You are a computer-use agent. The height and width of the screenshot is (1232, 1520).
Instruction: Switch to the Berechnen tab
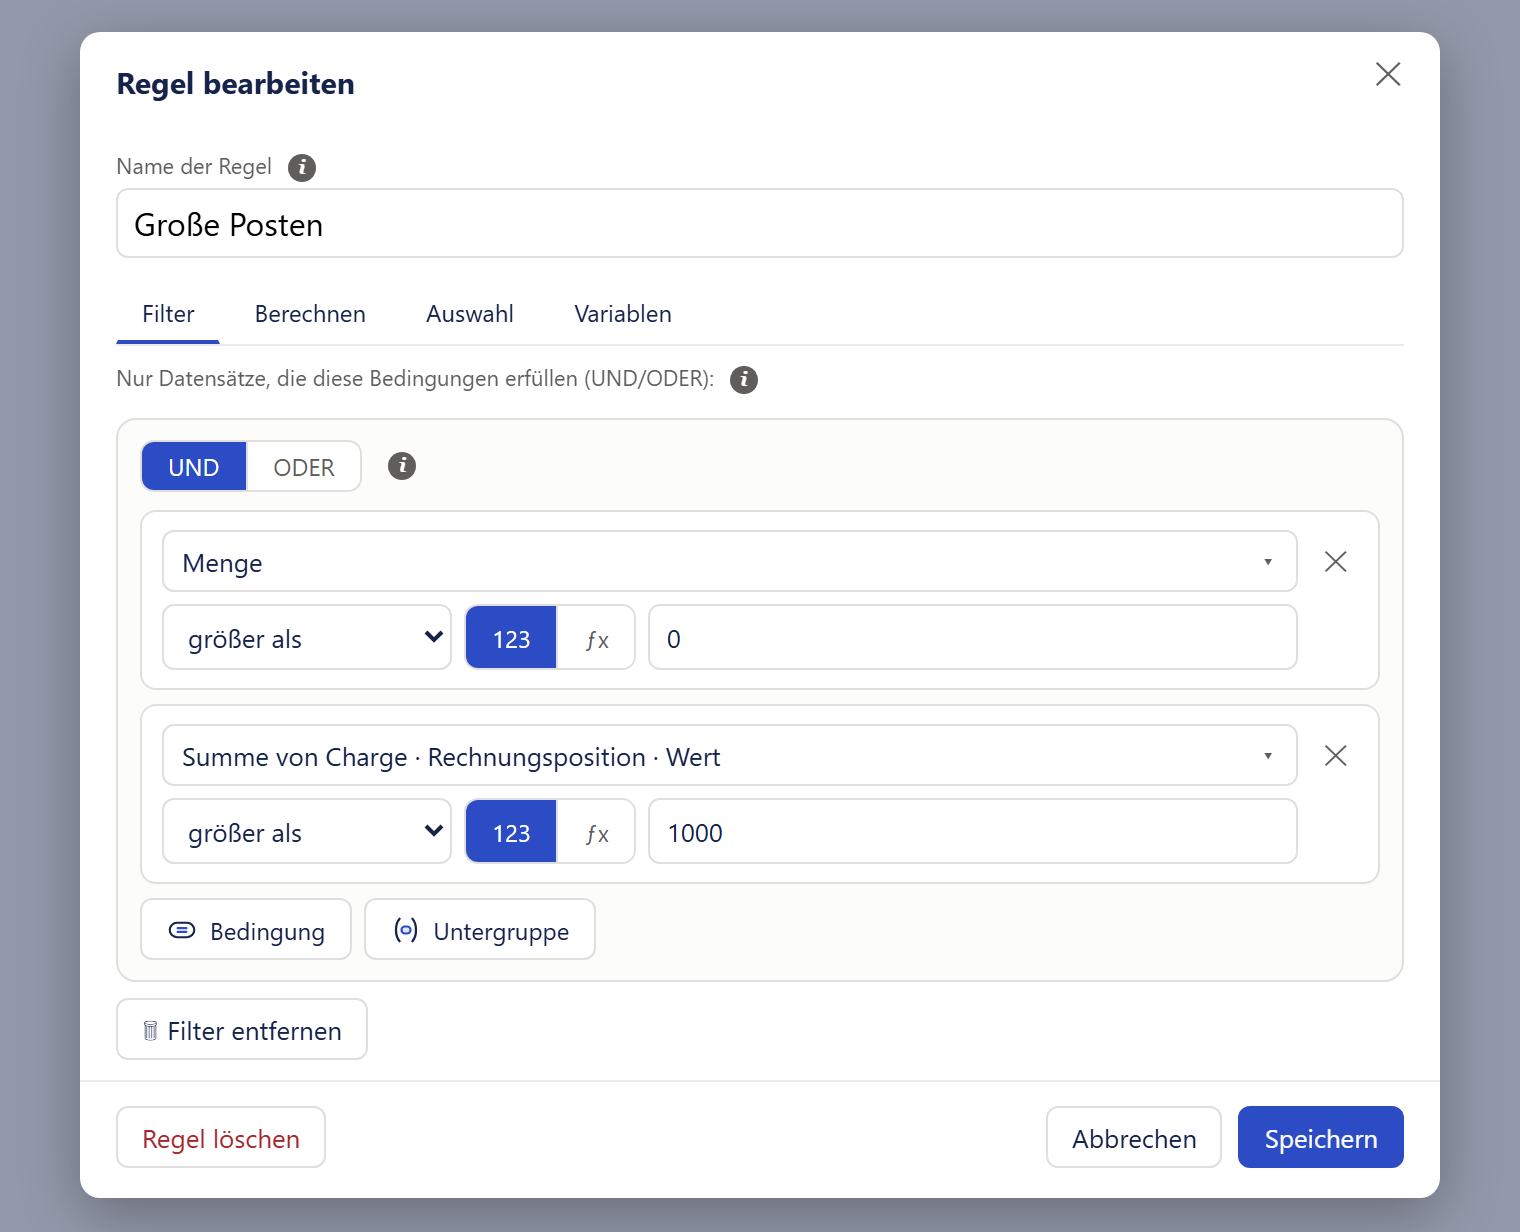point(310,314)
